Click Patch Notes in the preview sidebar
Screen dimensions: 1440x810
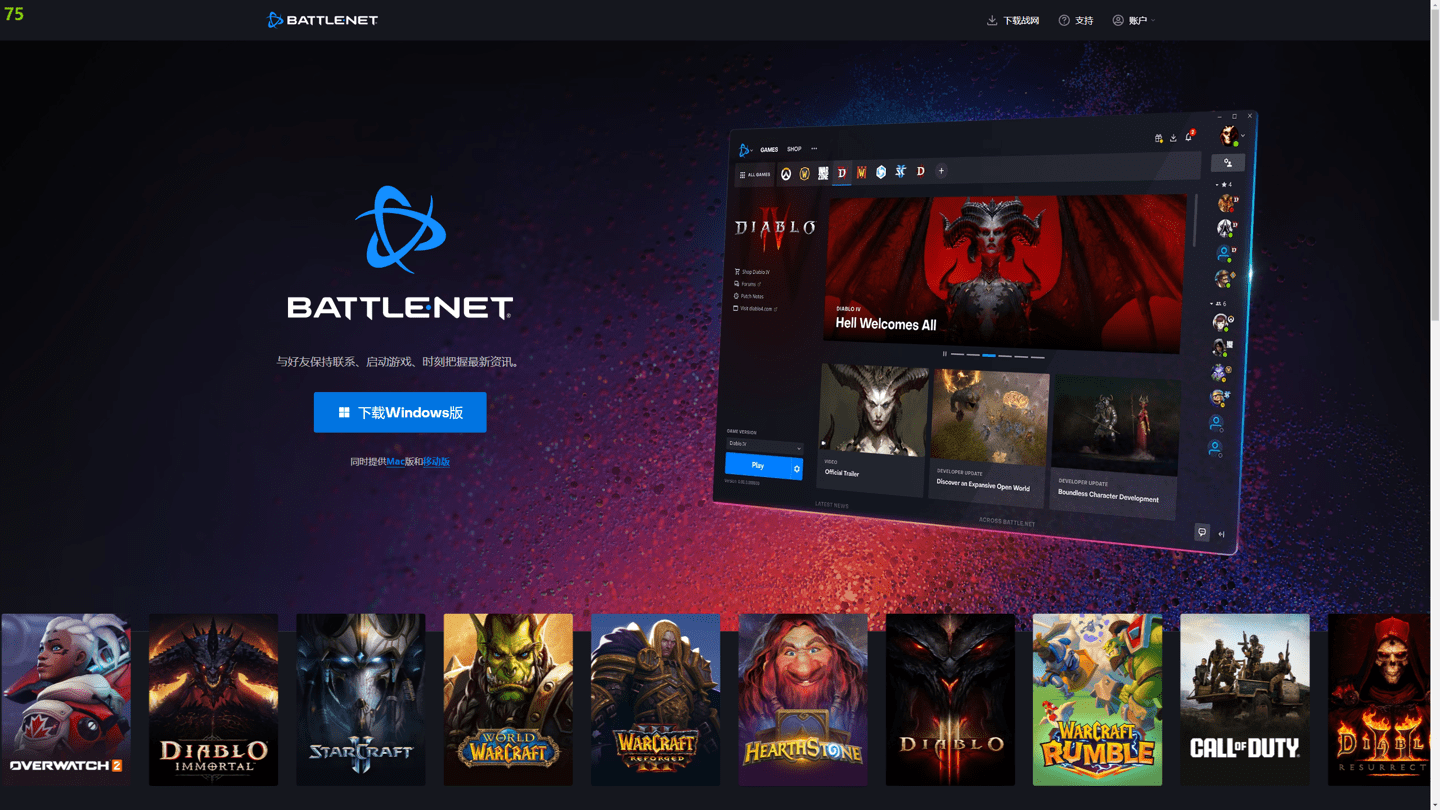point(750,296)
